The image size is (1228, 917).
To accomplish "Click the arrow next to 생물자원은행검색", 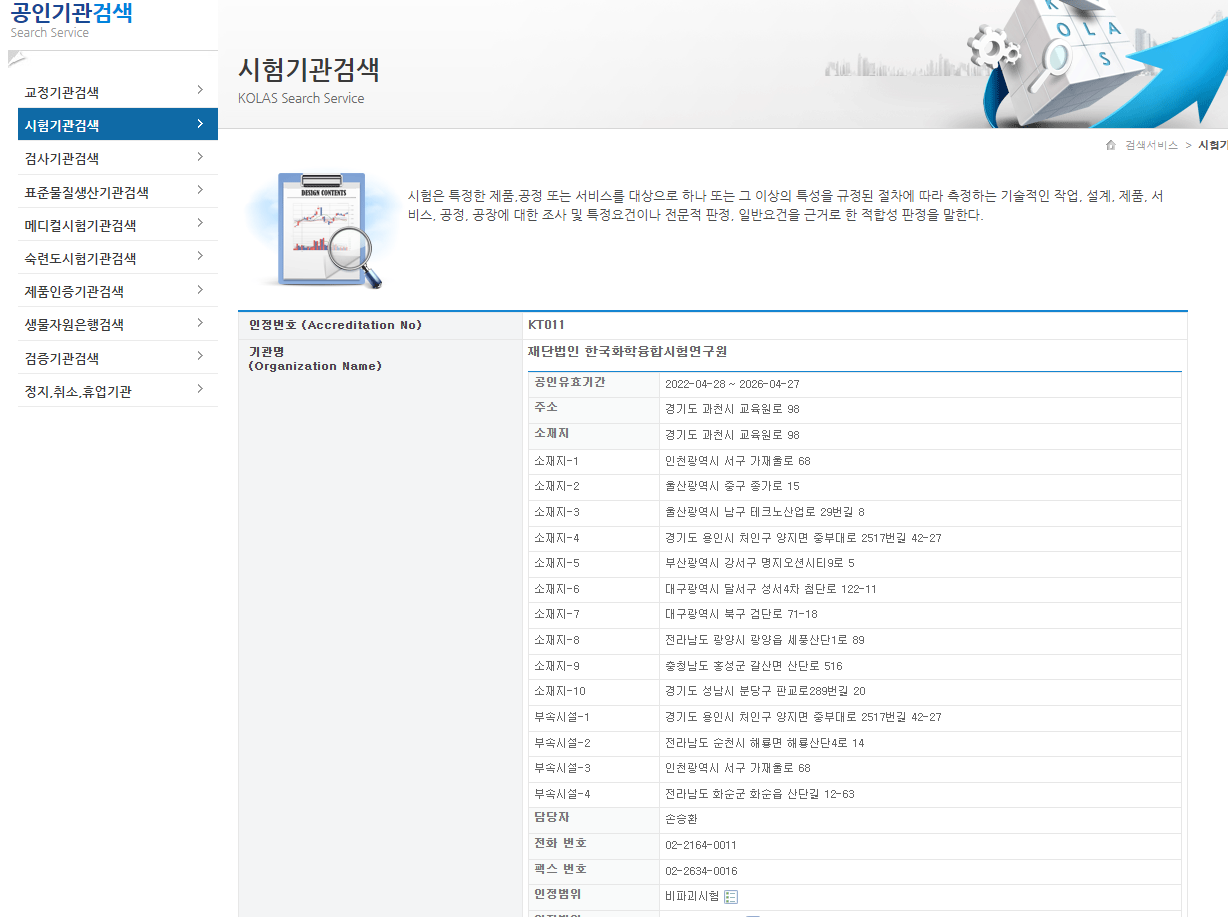I will [x=200, y=323].
